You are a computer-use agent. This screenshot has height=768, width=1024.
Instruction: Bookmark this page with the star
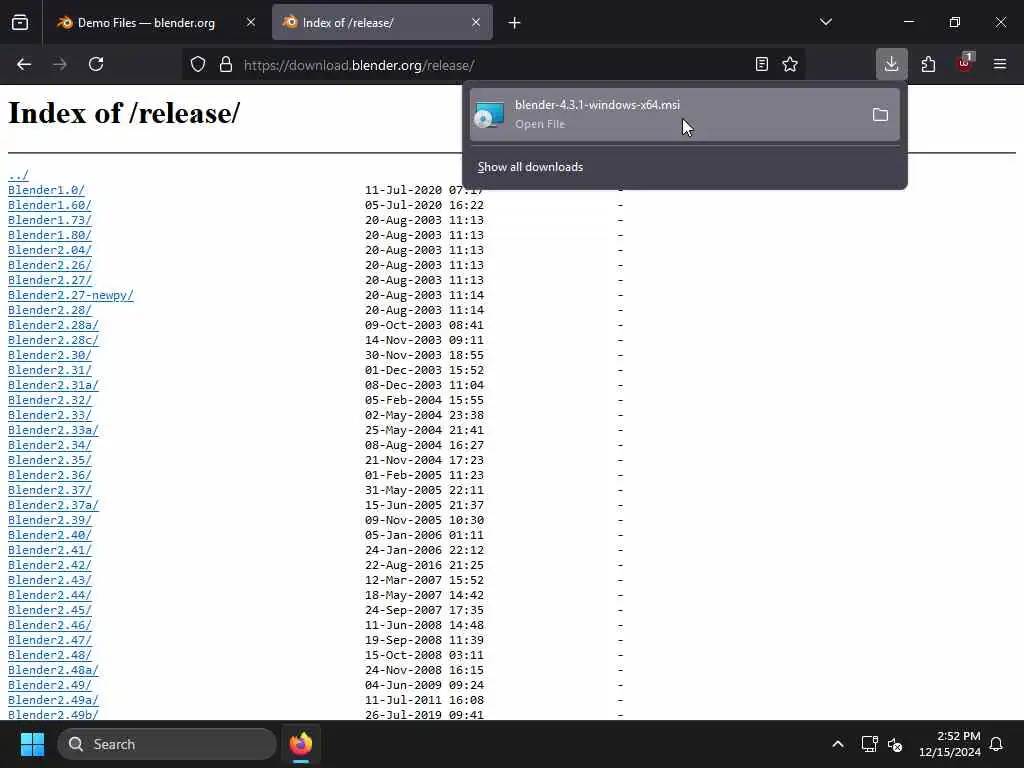pyautogui.click(x=790, y=64)
